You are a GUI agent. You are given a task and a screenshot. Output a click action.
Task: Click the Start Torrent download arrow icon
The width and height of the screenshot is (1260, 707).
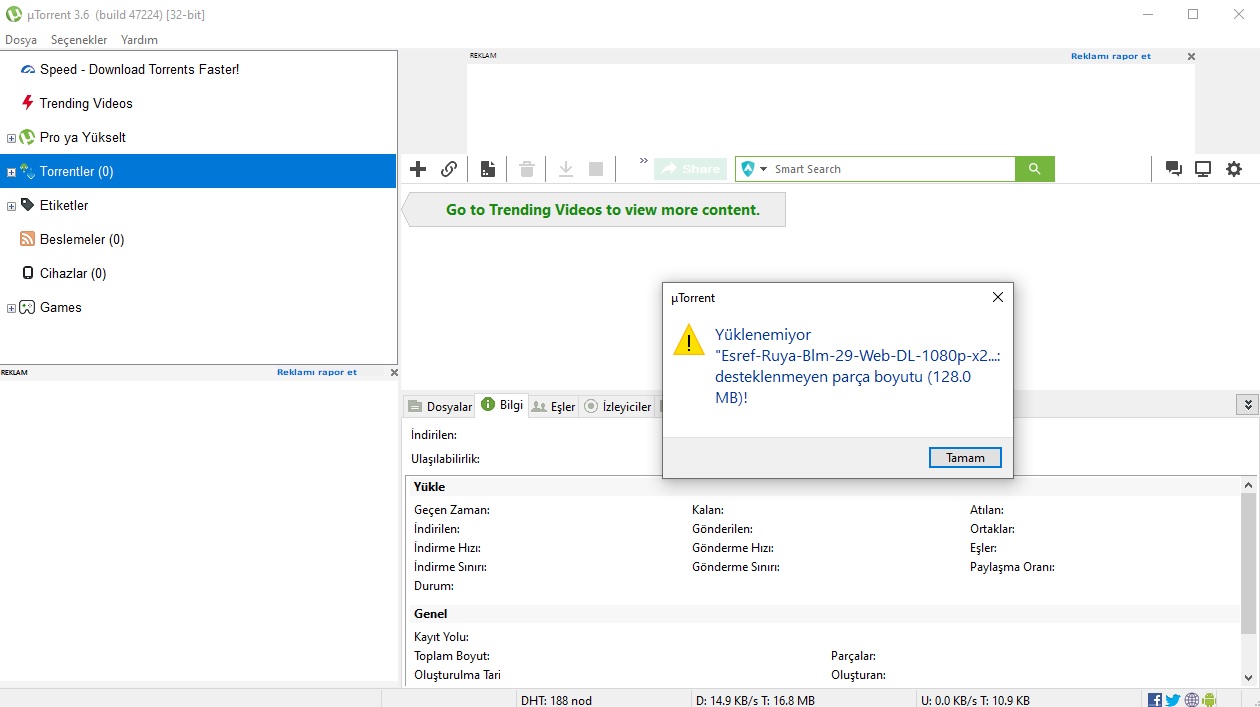tap(566, 169)
